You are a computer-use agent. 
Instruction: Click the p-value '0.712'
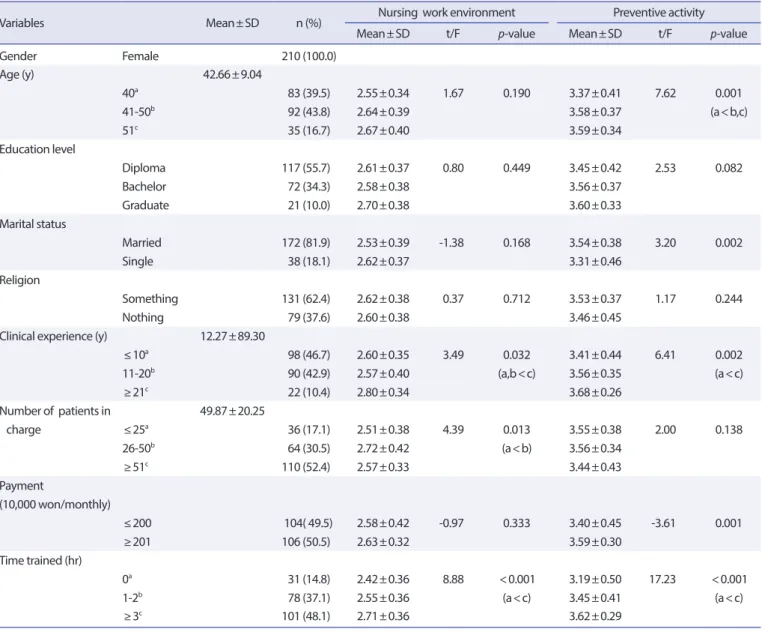[517, 298]
